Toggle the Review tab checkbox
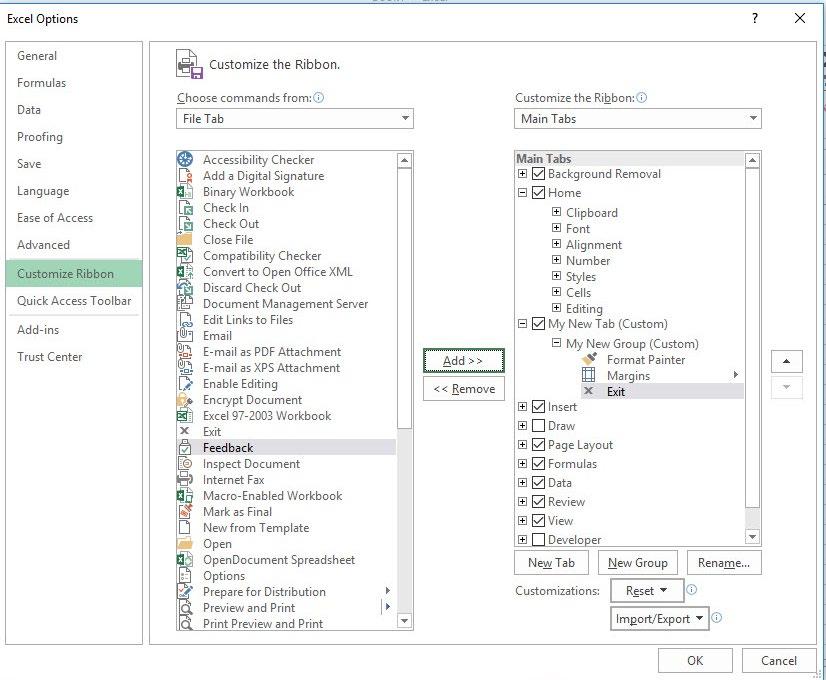The image size is (826, 680). [538, 501]
